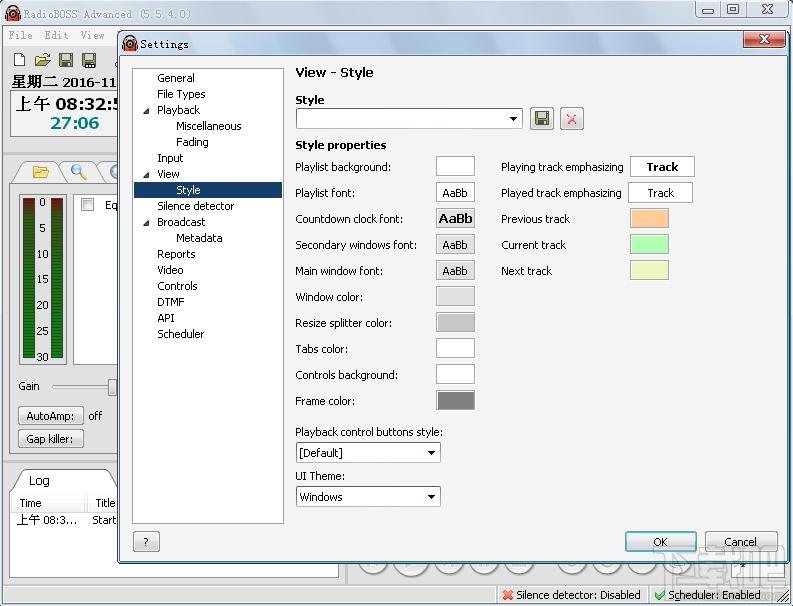Click the Played track emphasizing Track button
This screenshot has height=606, width=793.
click(660, 193)
